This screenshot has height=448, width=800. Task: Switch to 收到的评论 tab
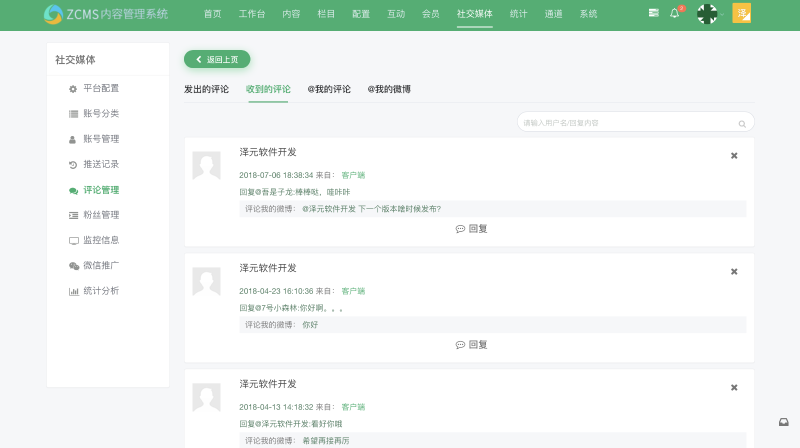coord(268,89)
